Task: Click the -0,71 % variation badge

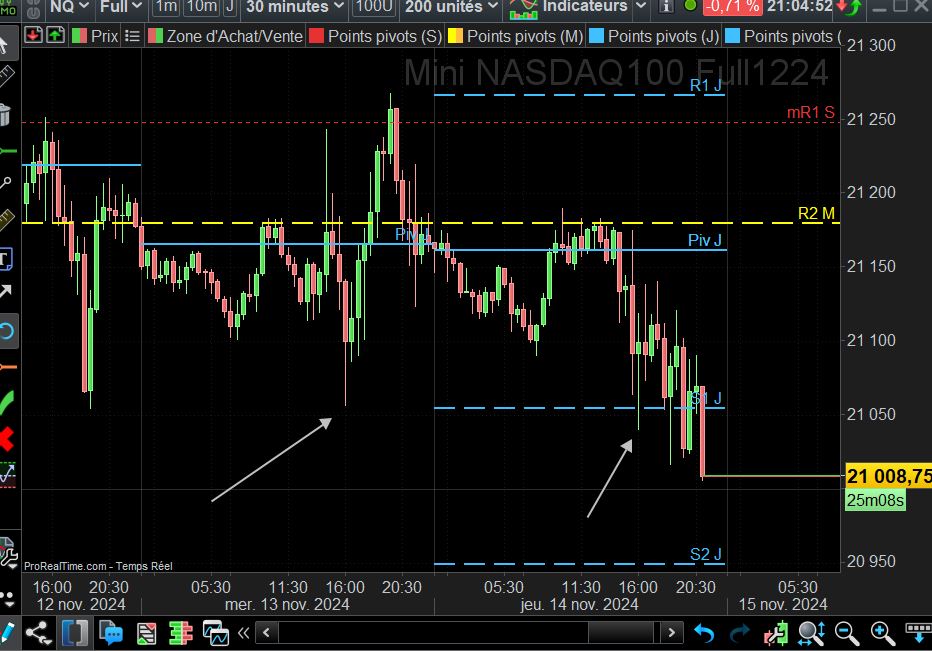Action: tap(732, 7)
